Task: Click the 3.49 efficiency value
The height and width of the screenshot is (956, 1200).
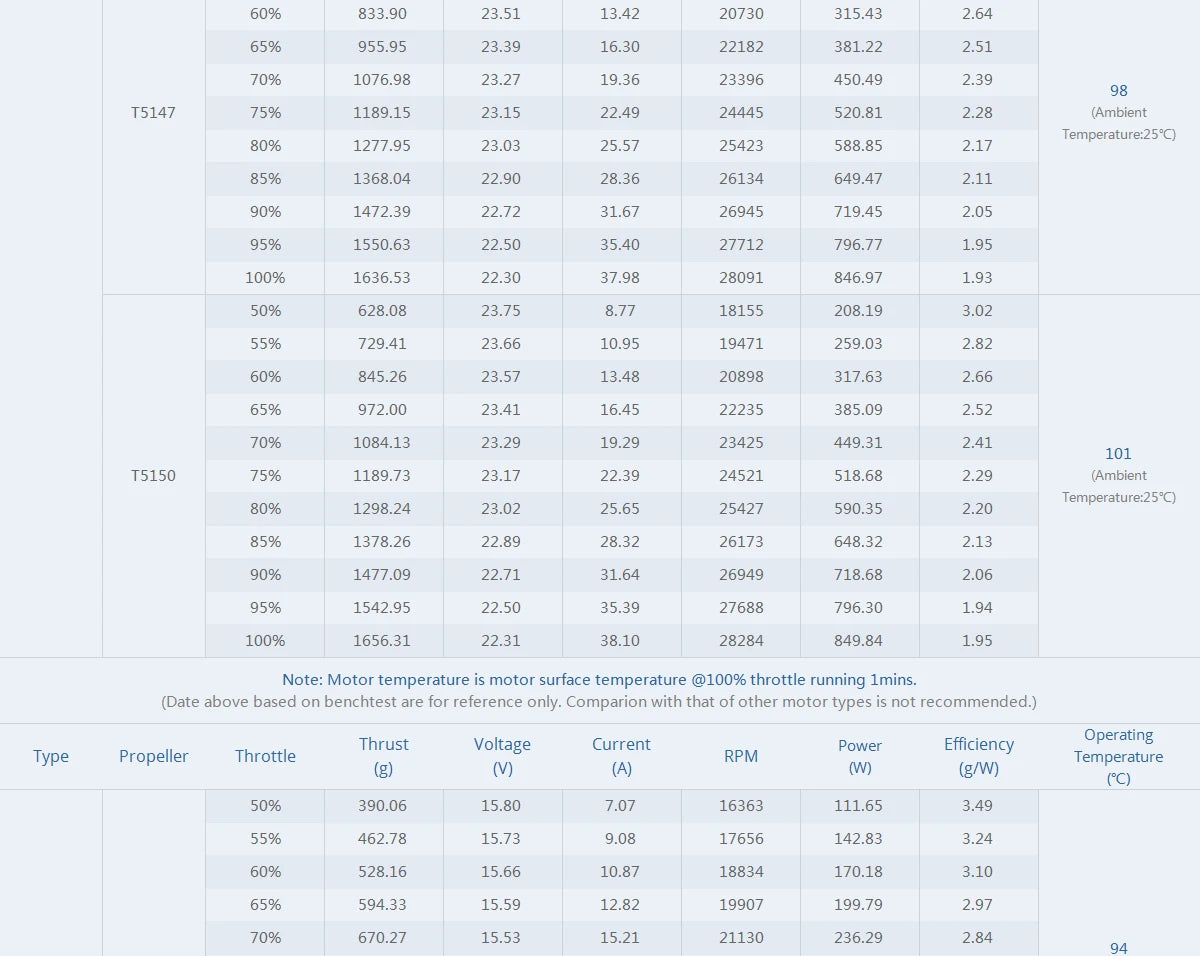Action: point(977,806)
